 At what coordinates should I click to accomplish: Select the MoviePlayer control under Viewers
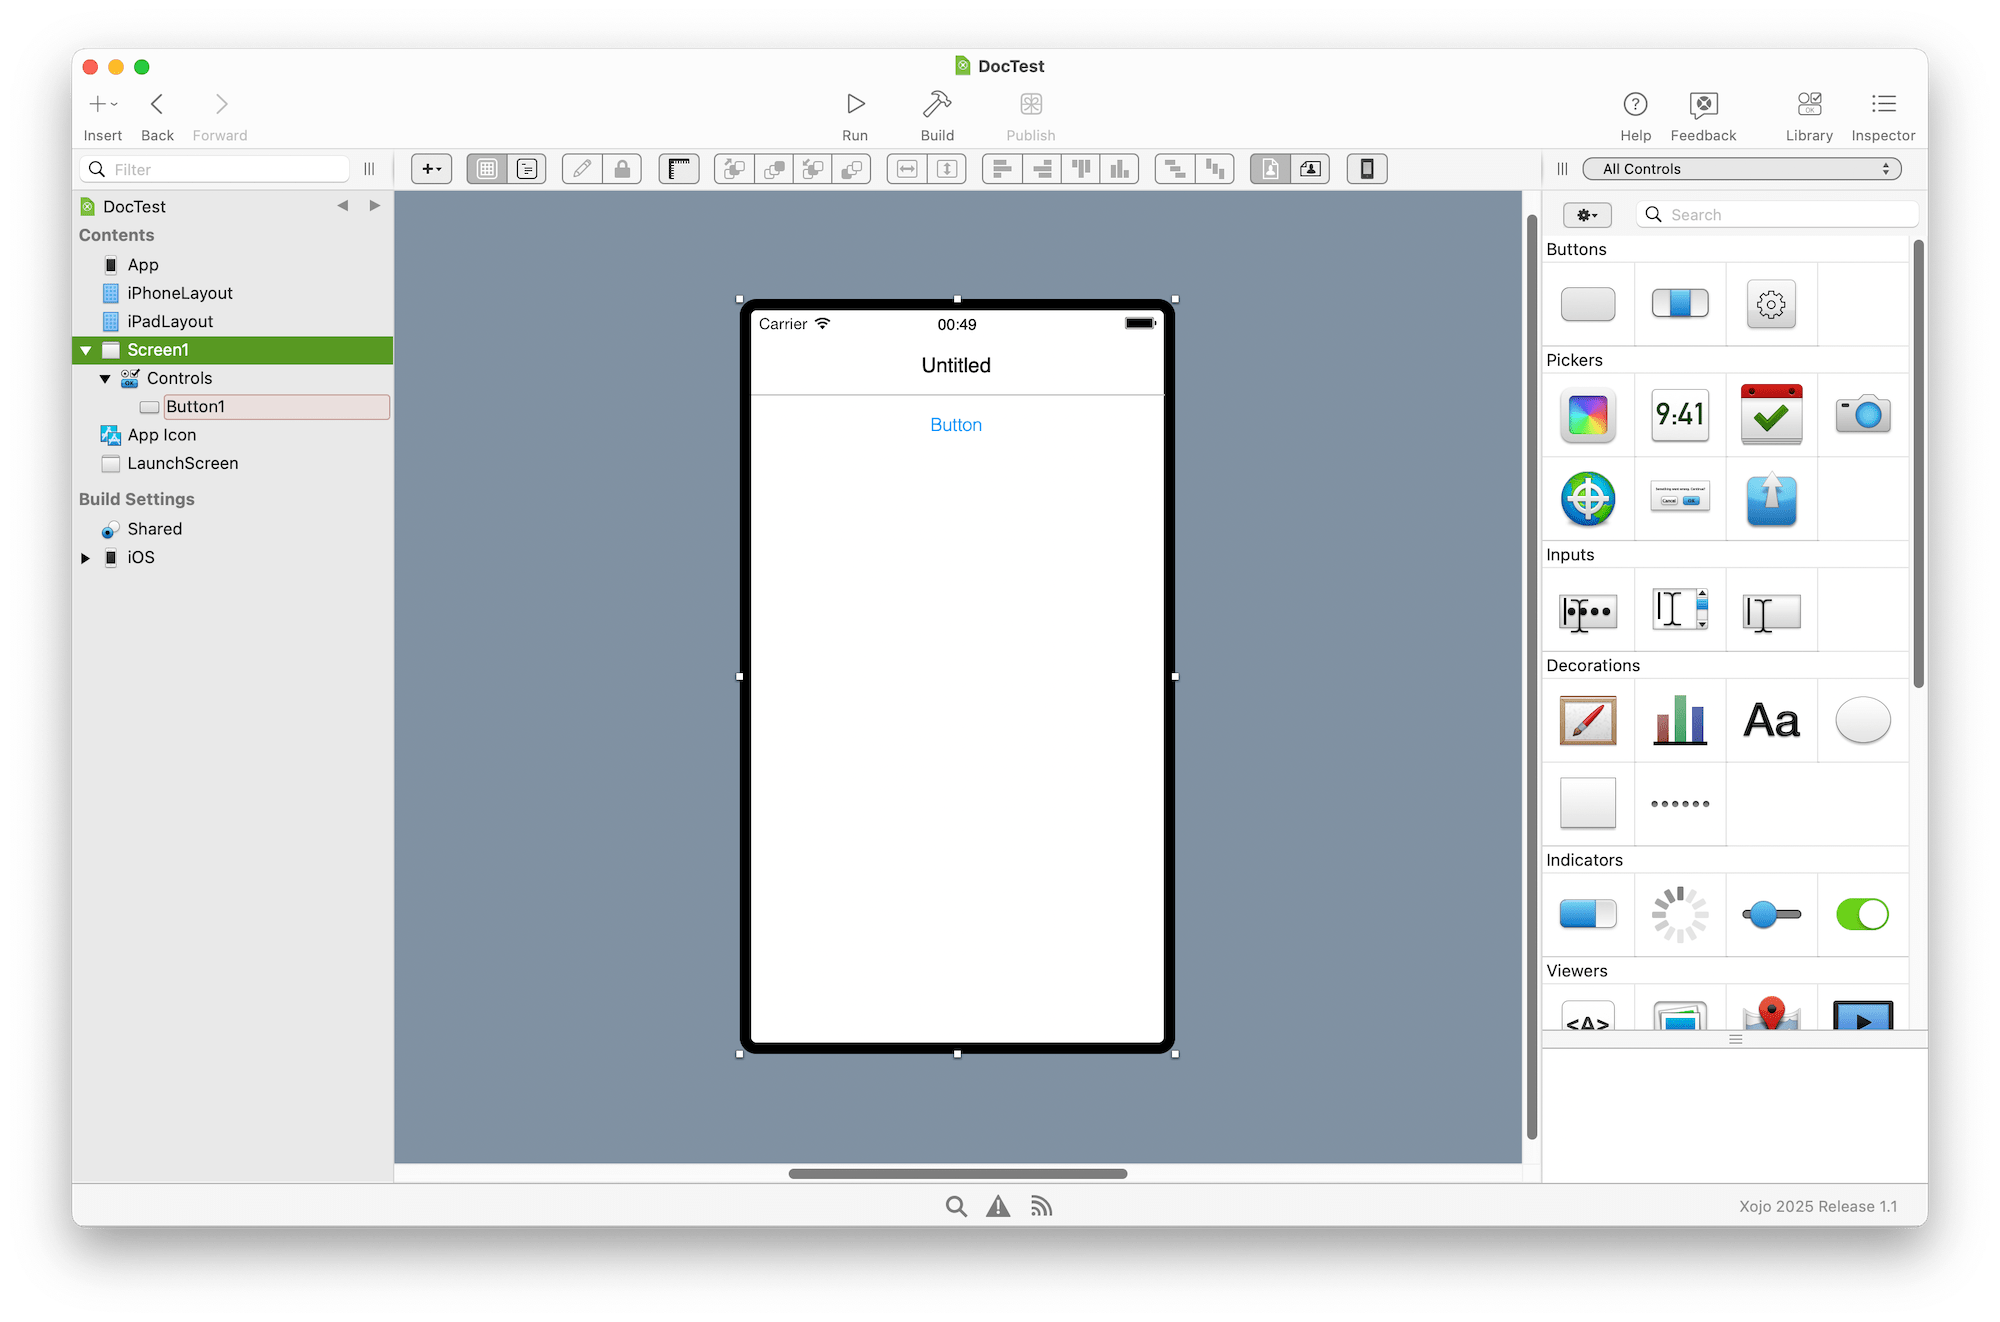coord(1862,1016)
